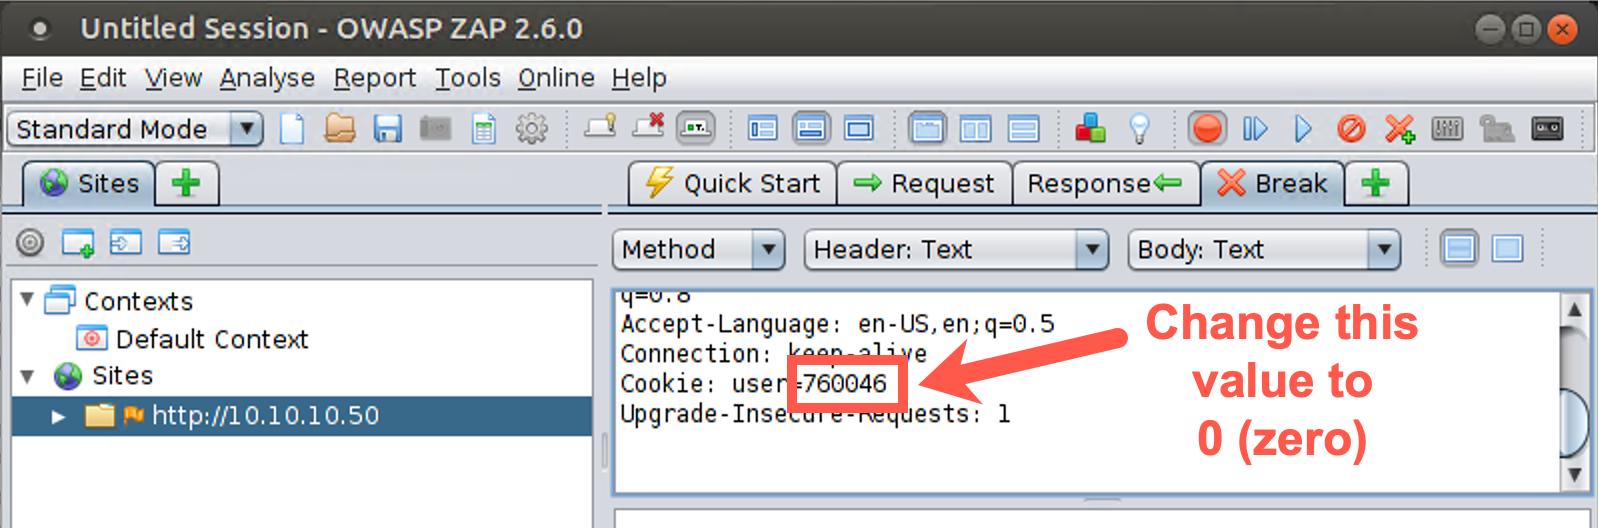Click Submit and continue play icon
The height and width of the screenshot is (528, 1598).
[x=1303, y=129]
